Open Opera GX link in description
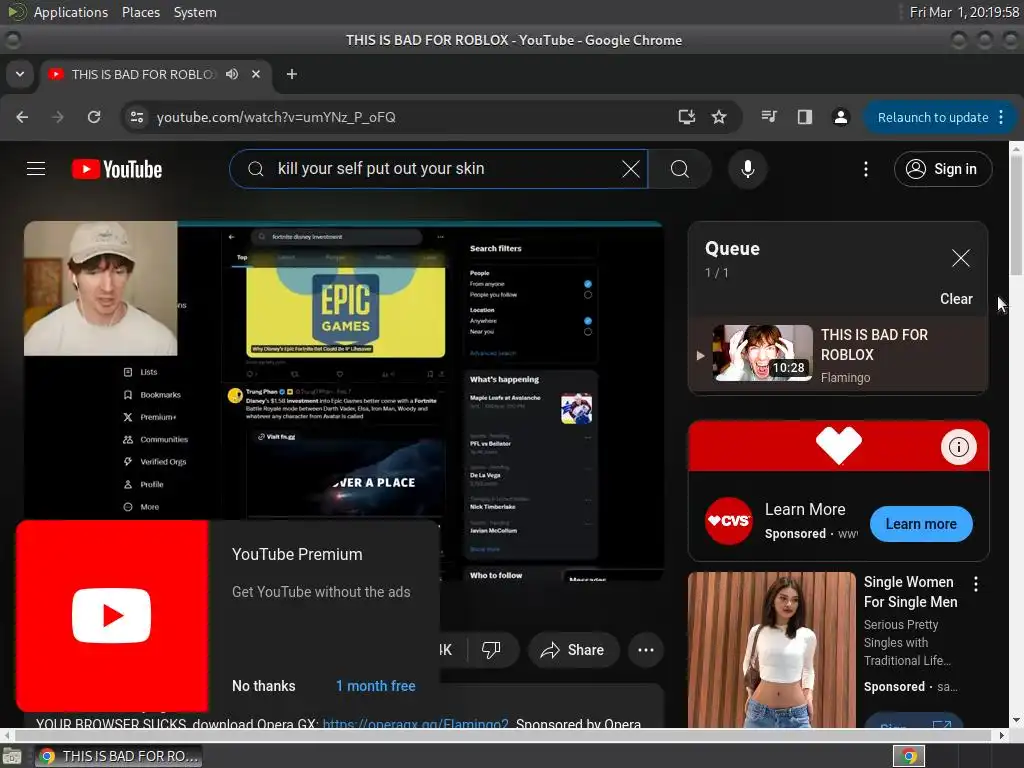1024x768 pixels. pyautogui.click(x=415, y=723)
